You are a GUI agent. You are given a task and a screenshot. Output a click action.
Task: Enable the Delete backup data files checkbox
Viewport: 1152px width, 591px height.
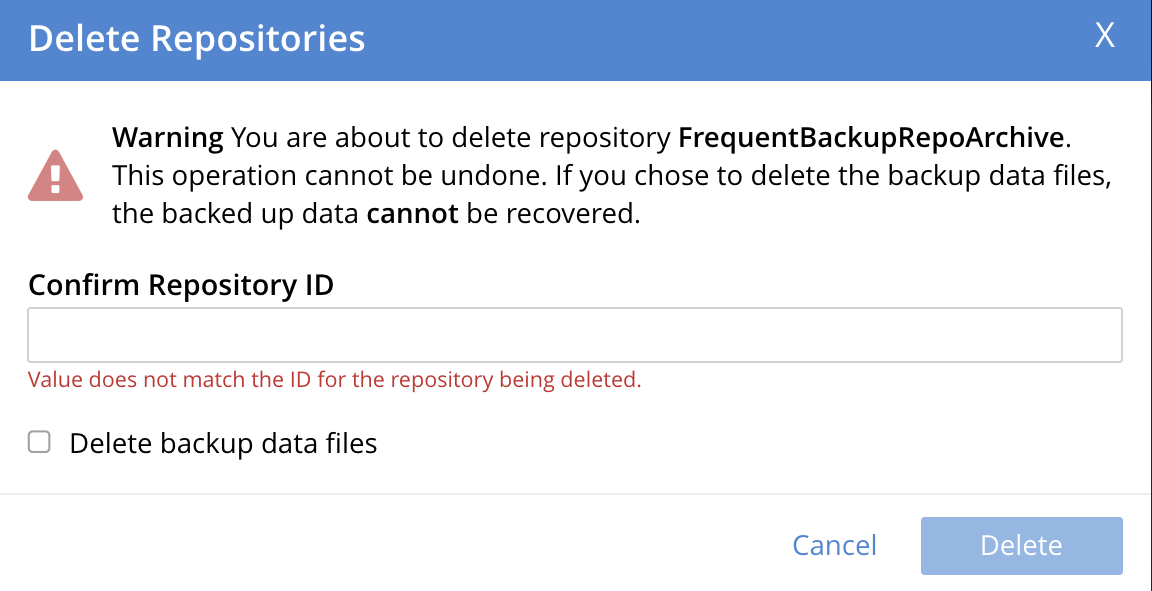pos(38,441)
